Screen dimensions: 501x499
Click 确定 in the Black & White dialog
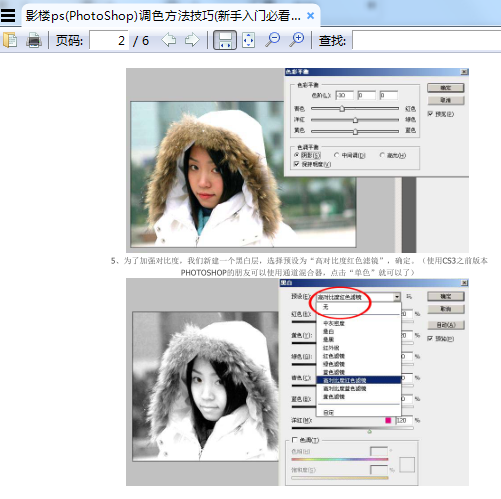click(446, 296)
